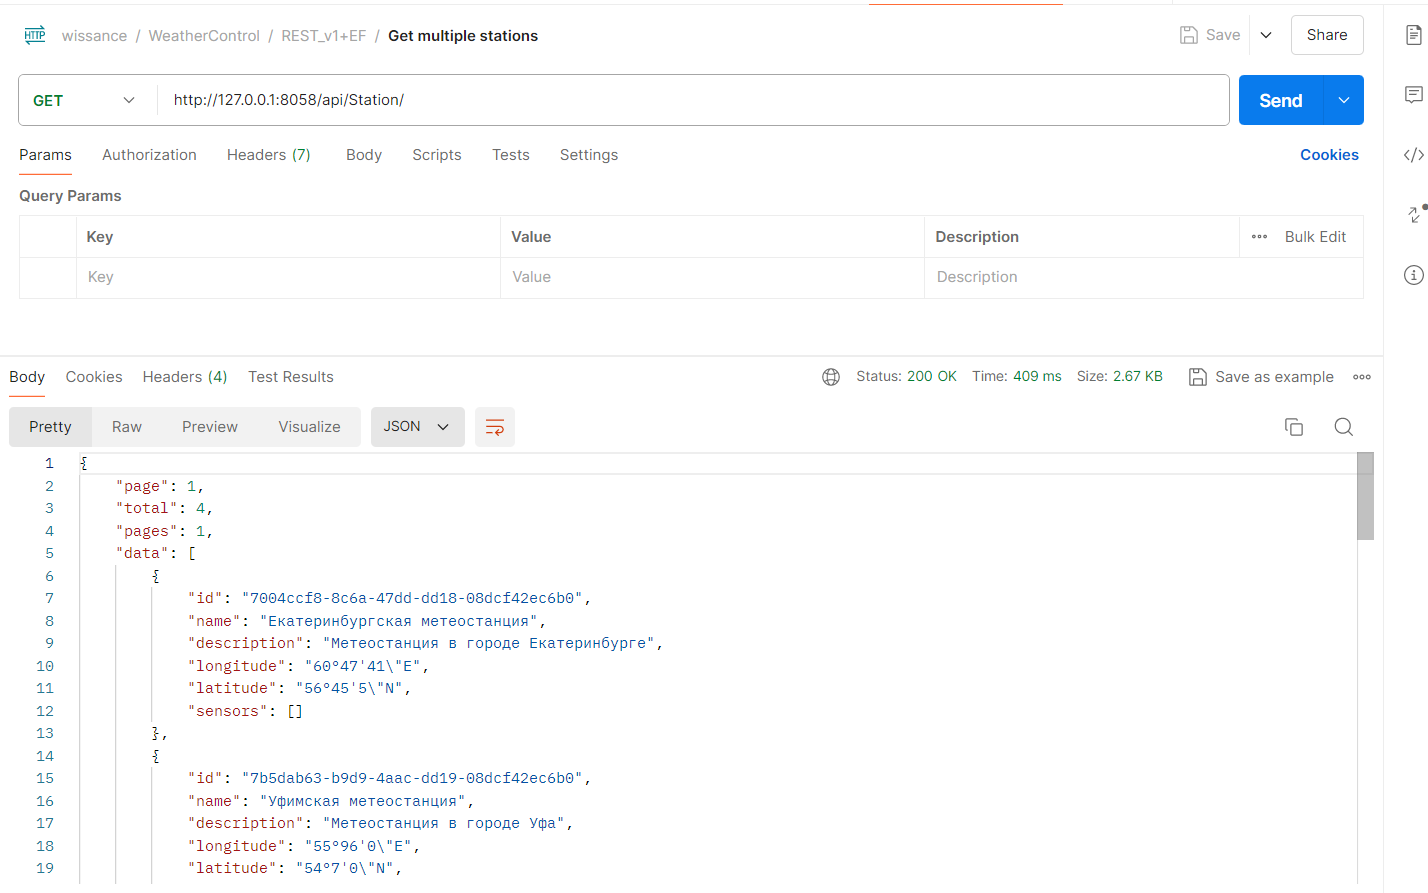Image resolution: width=1428 pixels, height=893 pixels.
Task: Open the comments icon in right sidebar
Action: (x=1413, y=95)
